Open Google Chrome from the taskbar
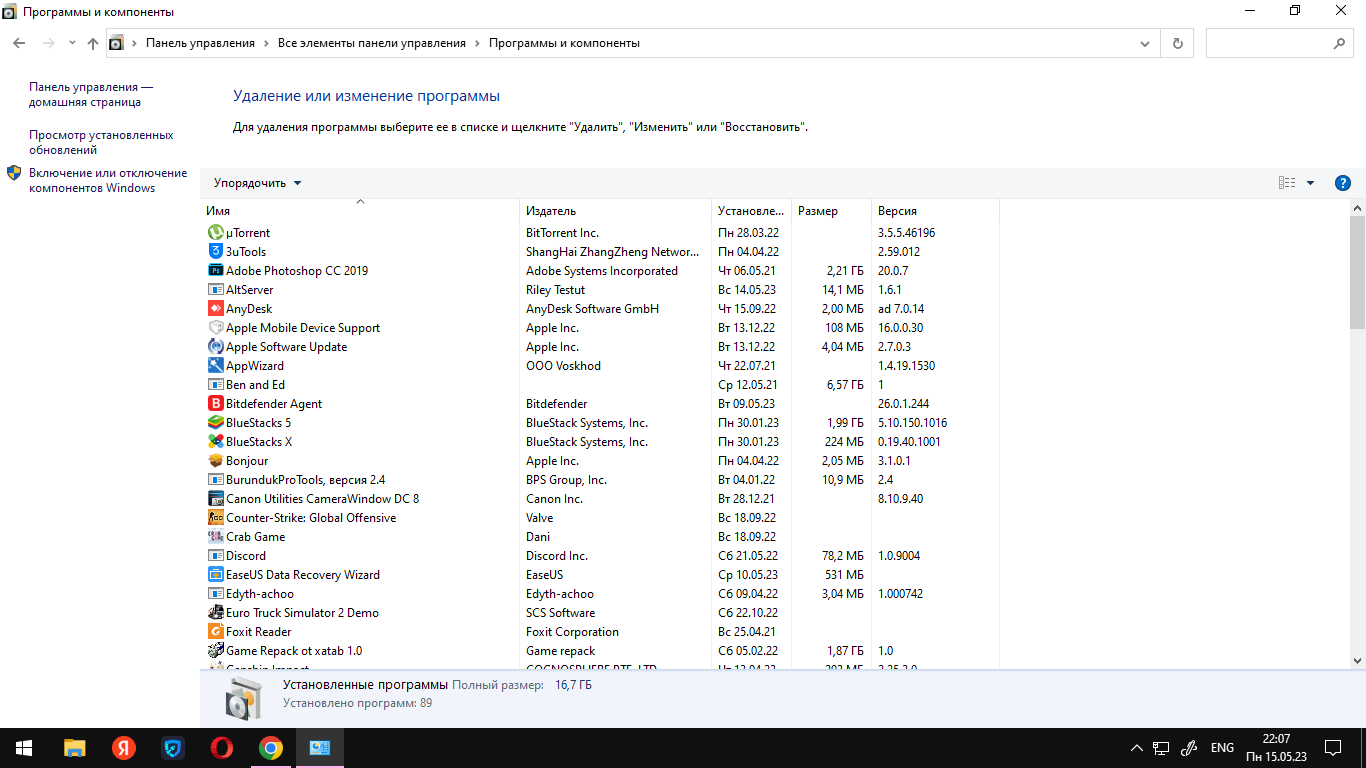This screenshot has height=768, width=1366. 270,748
